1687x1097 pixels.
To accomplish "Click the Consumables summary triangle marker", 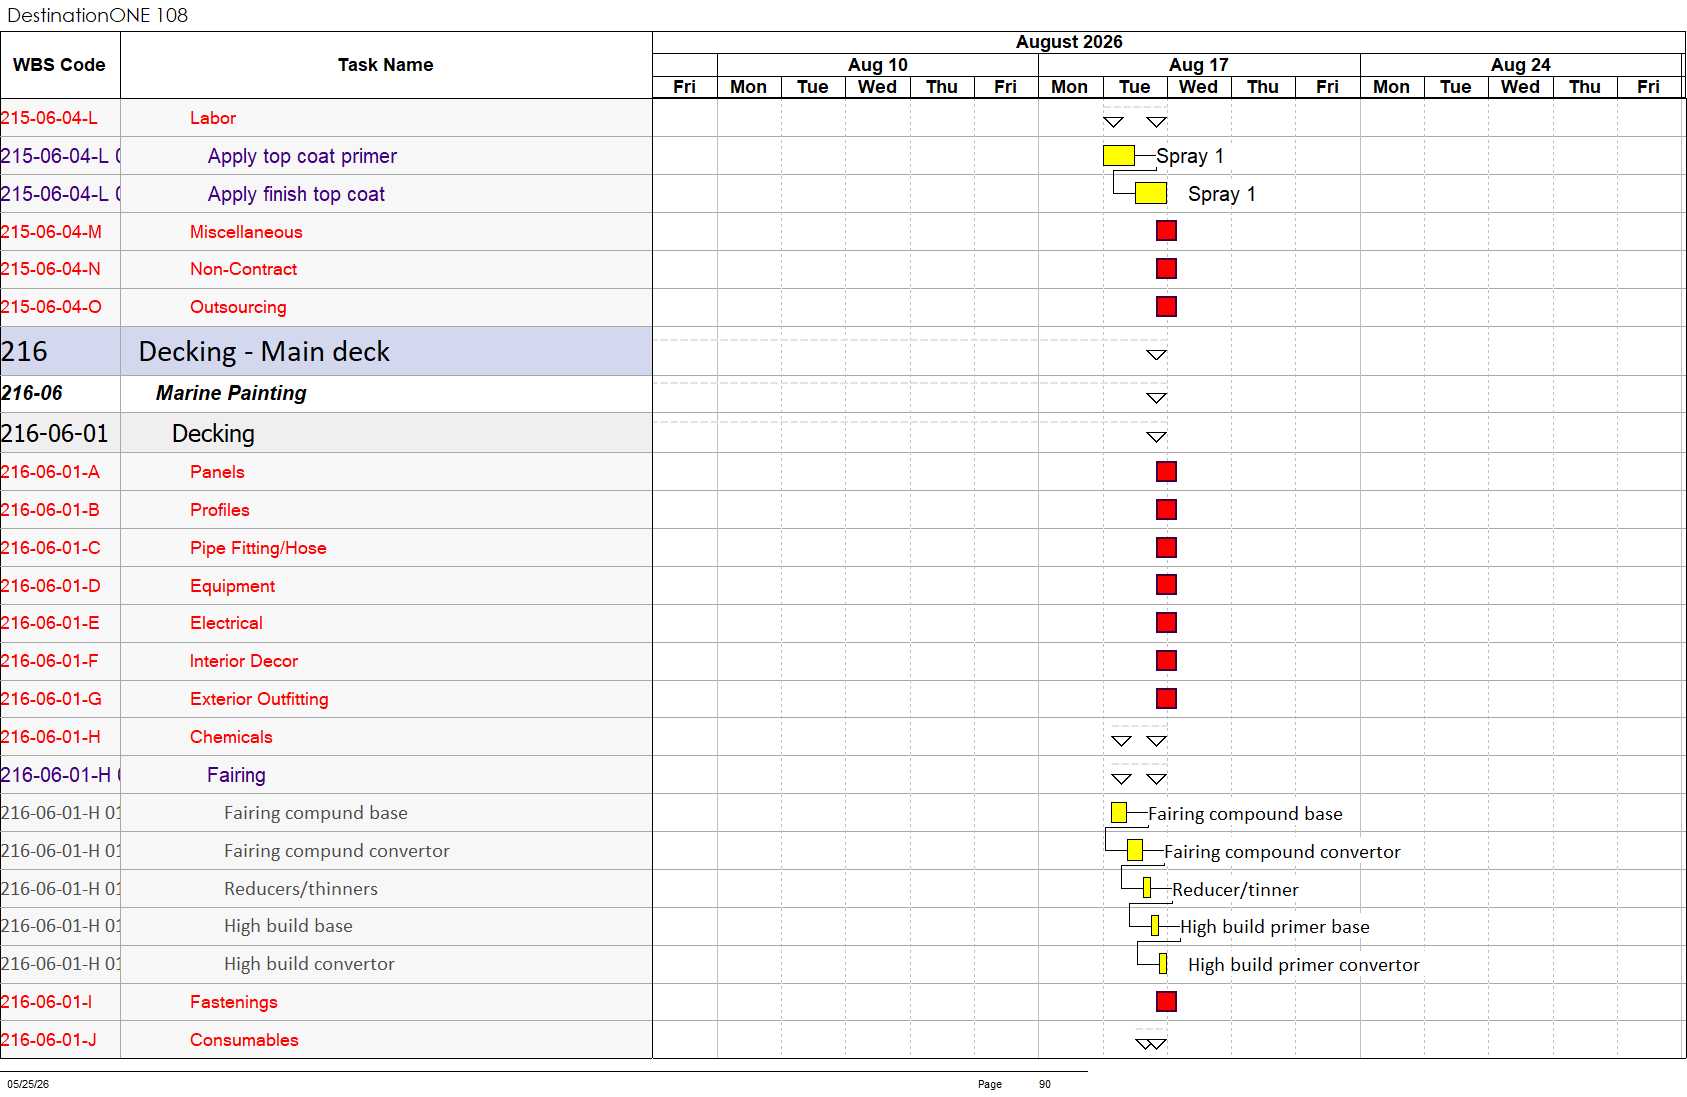I will click(x=1151, y=1044).
